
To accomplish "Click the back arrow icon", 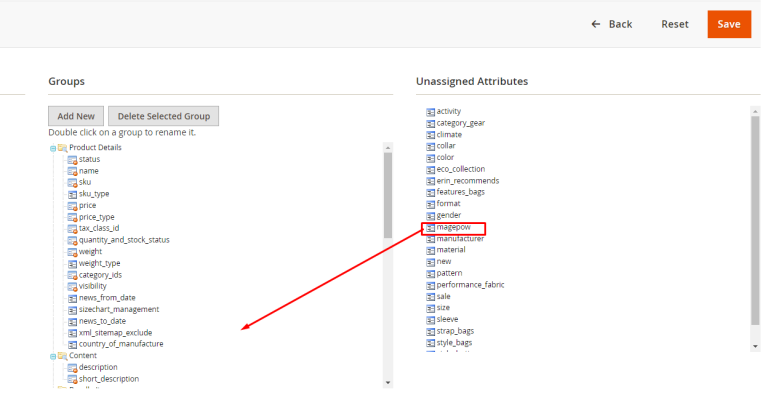I will (x=596, y=24).
